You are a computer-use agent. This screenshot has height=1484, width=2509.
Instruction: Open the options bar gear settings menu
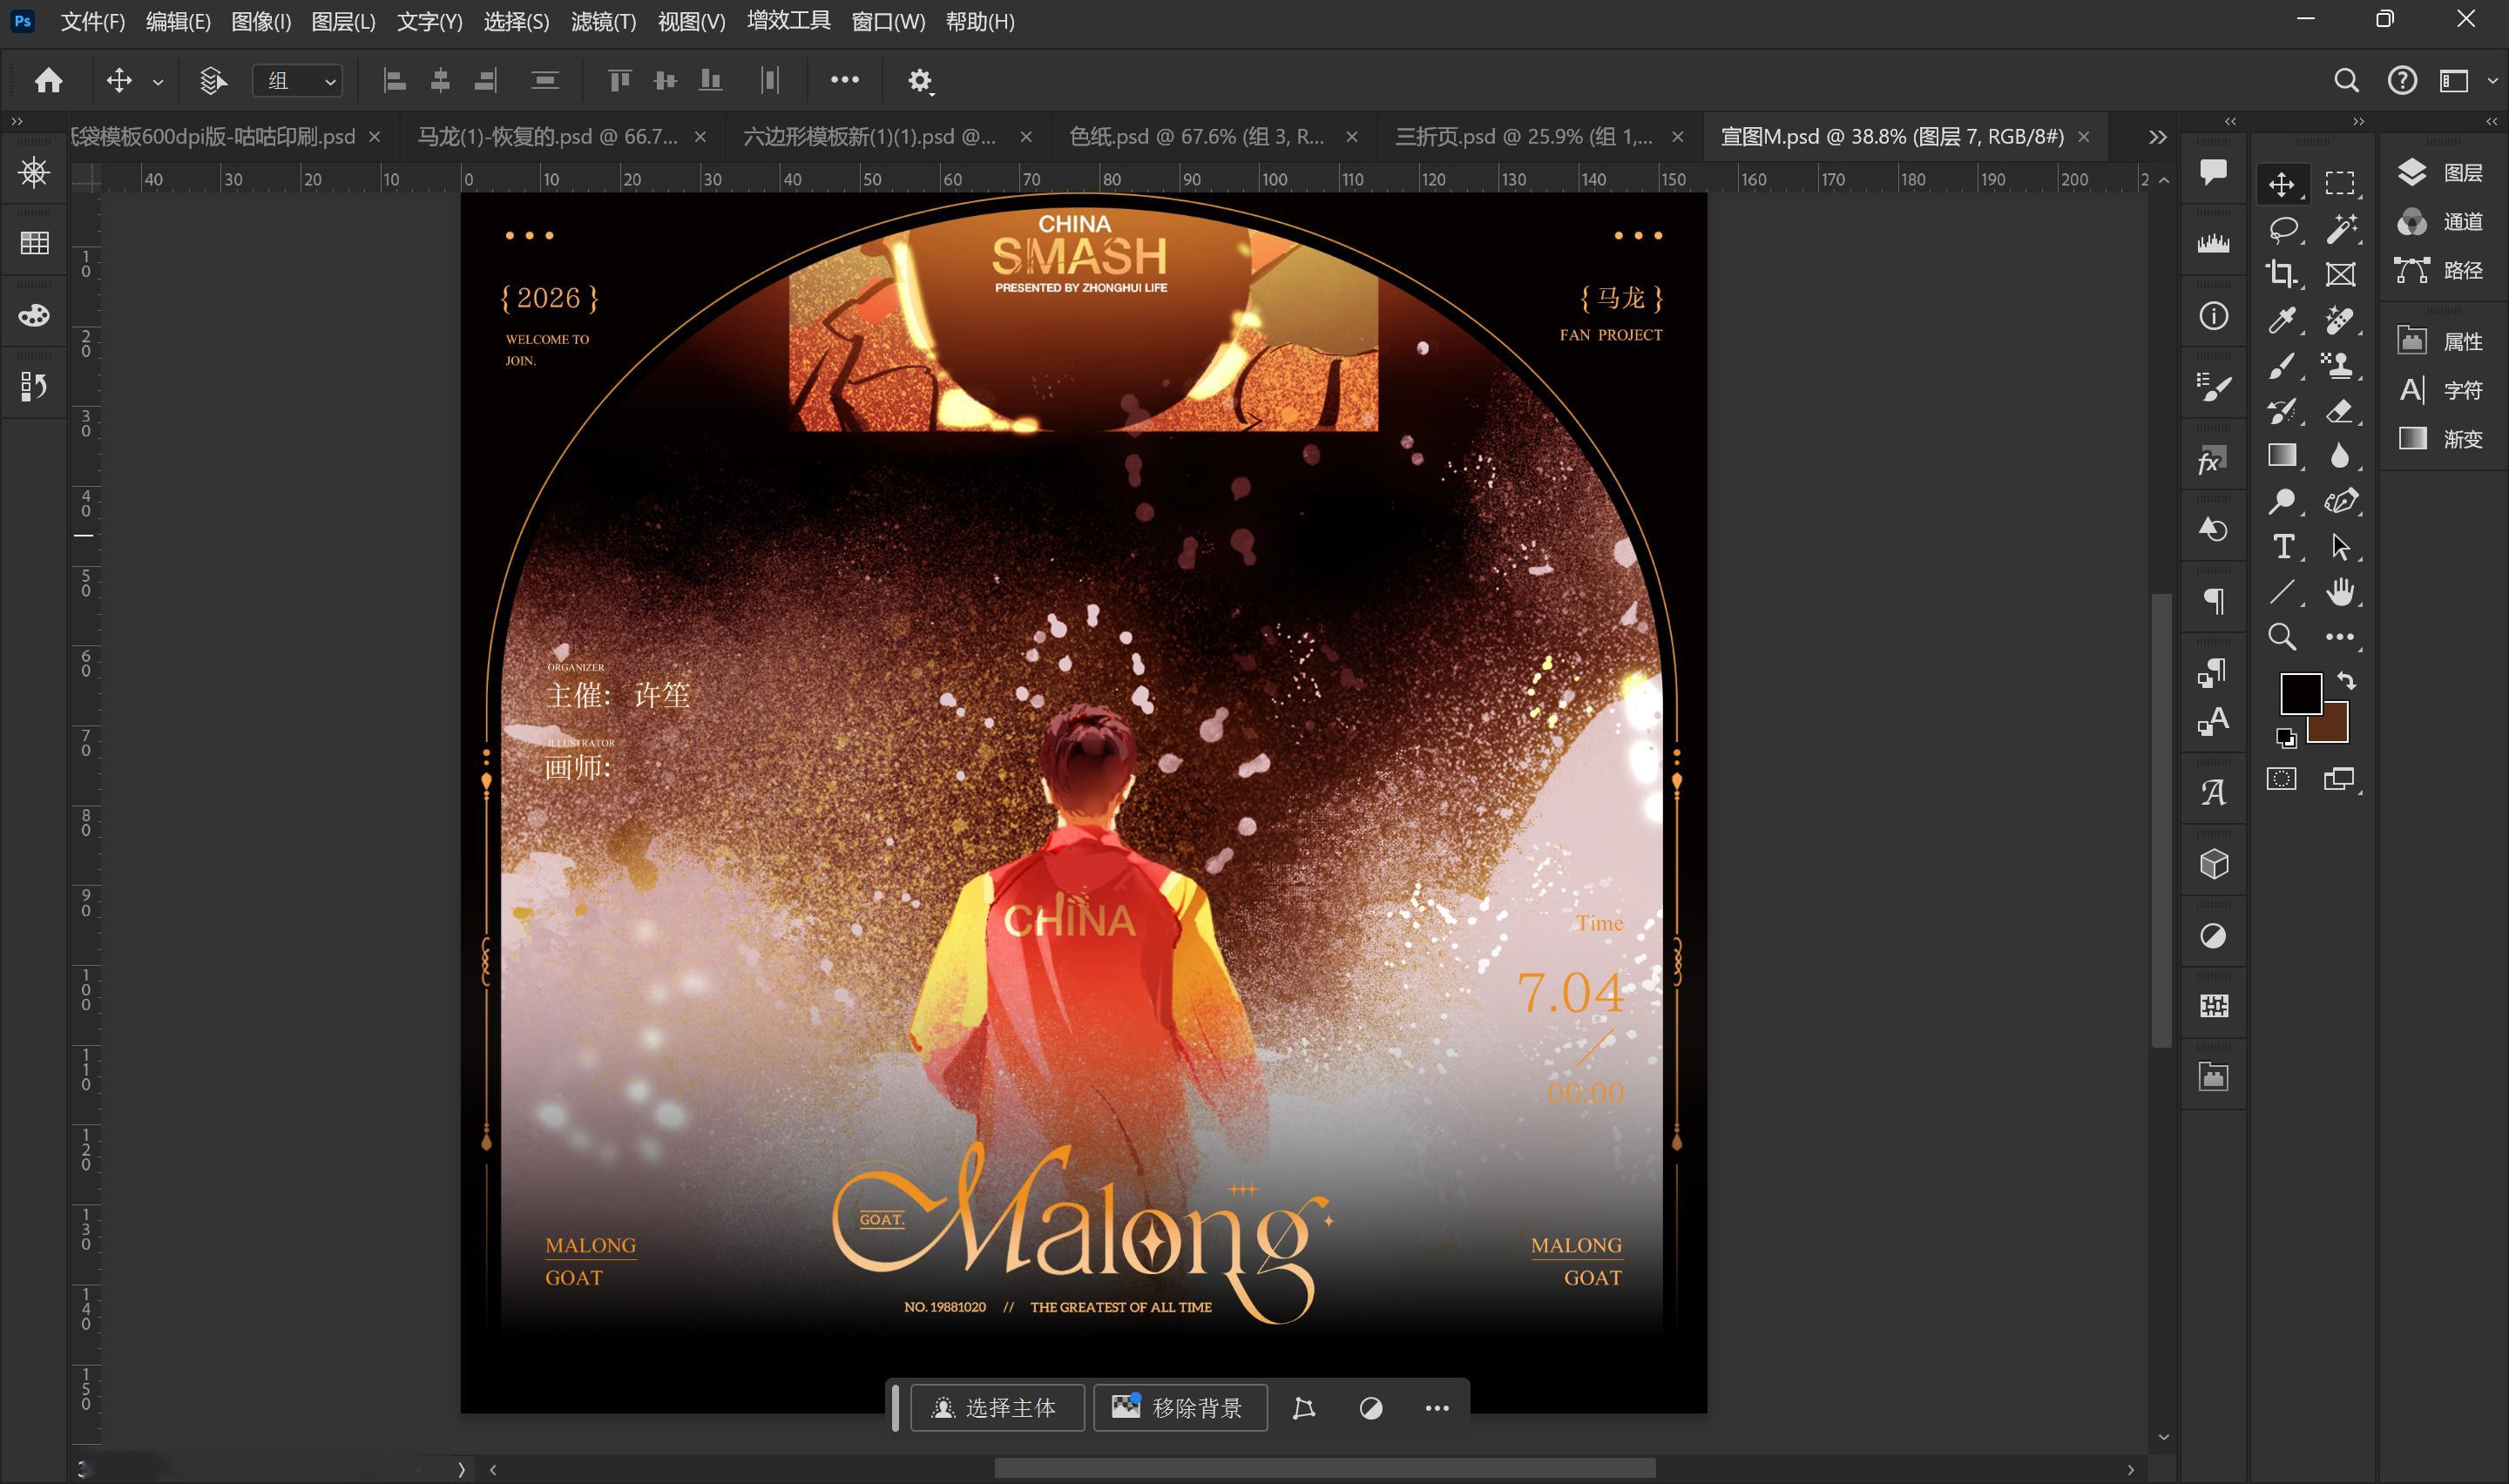tap(920, 80)
